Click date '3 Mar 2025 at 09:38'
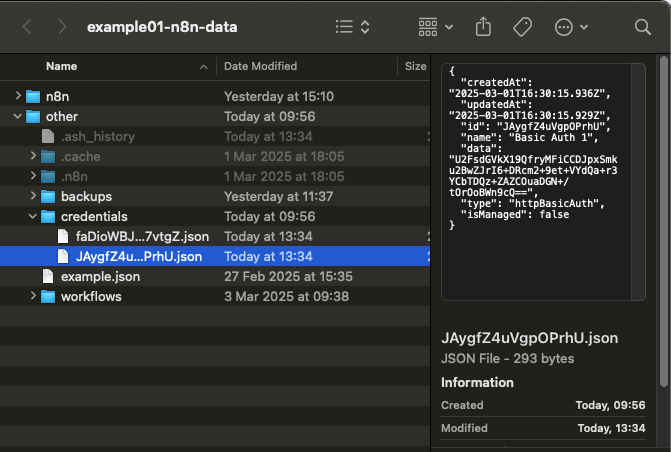This screenshot has height=452, width=671. (x=286, y=297)
